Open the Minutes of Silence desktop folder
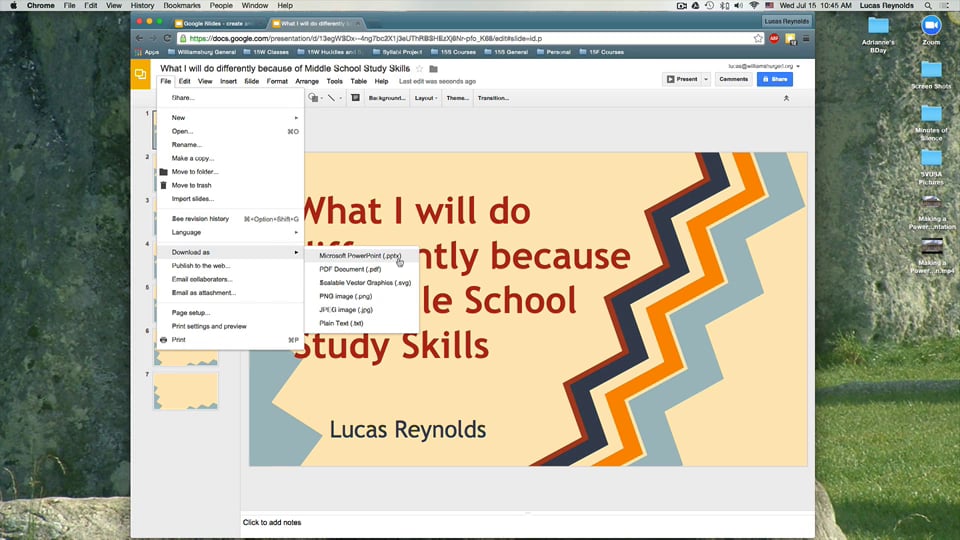Image resolution: width=960 pixels, height=540 pixels. tap(931, 123)
